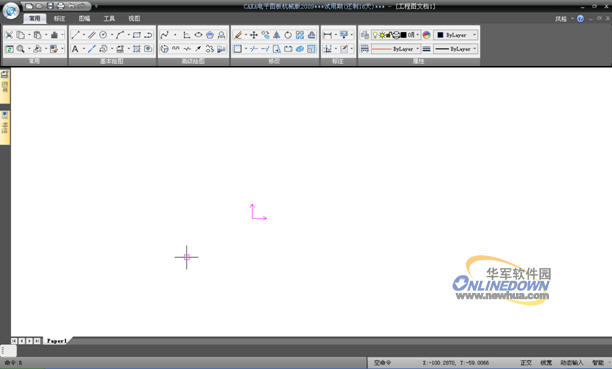The width and height of the screenshot is (612, 369).
Task: Pick the Spline curve tool
Action: tap(164, 35)
